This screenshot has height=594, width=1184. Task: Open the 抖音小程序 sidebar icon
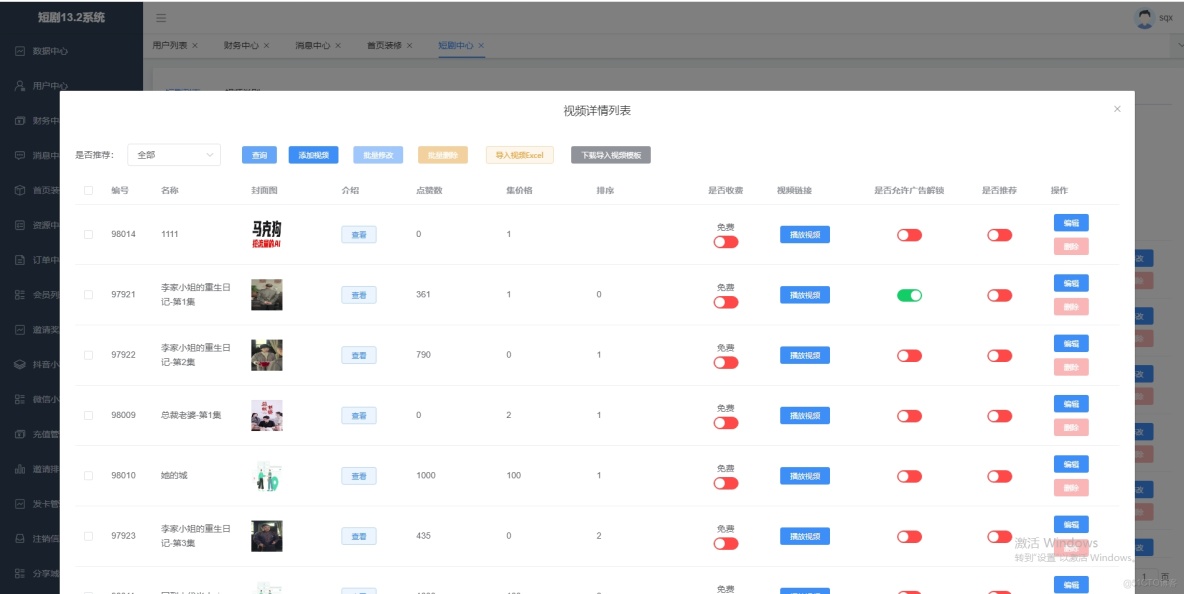(22, 364)
